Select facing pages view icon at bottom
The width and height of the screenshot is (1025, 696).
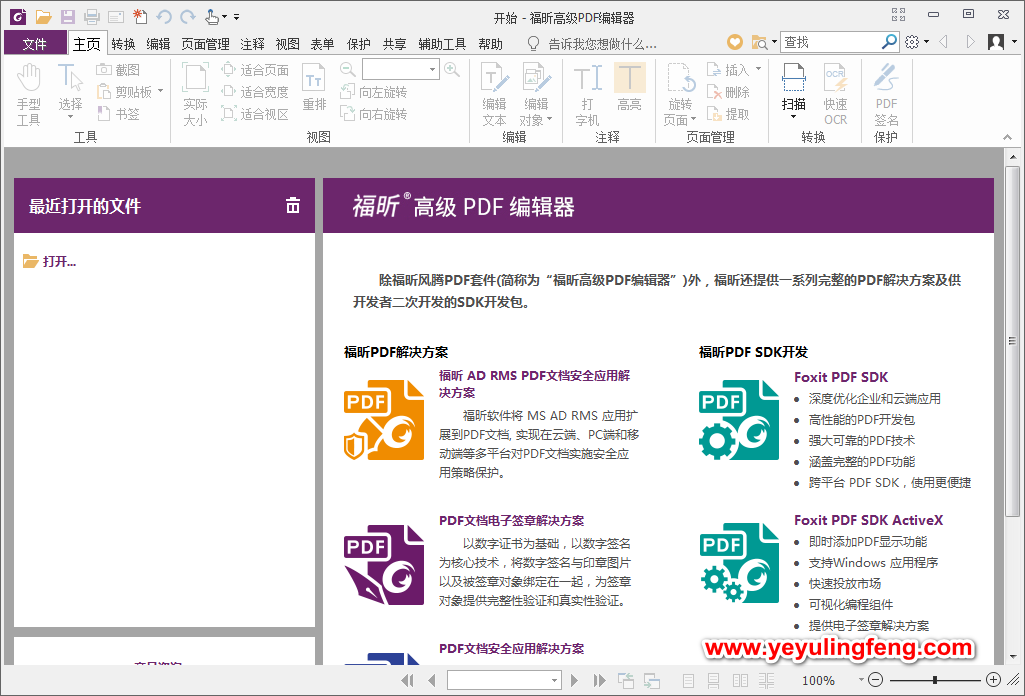coord(740,680)
